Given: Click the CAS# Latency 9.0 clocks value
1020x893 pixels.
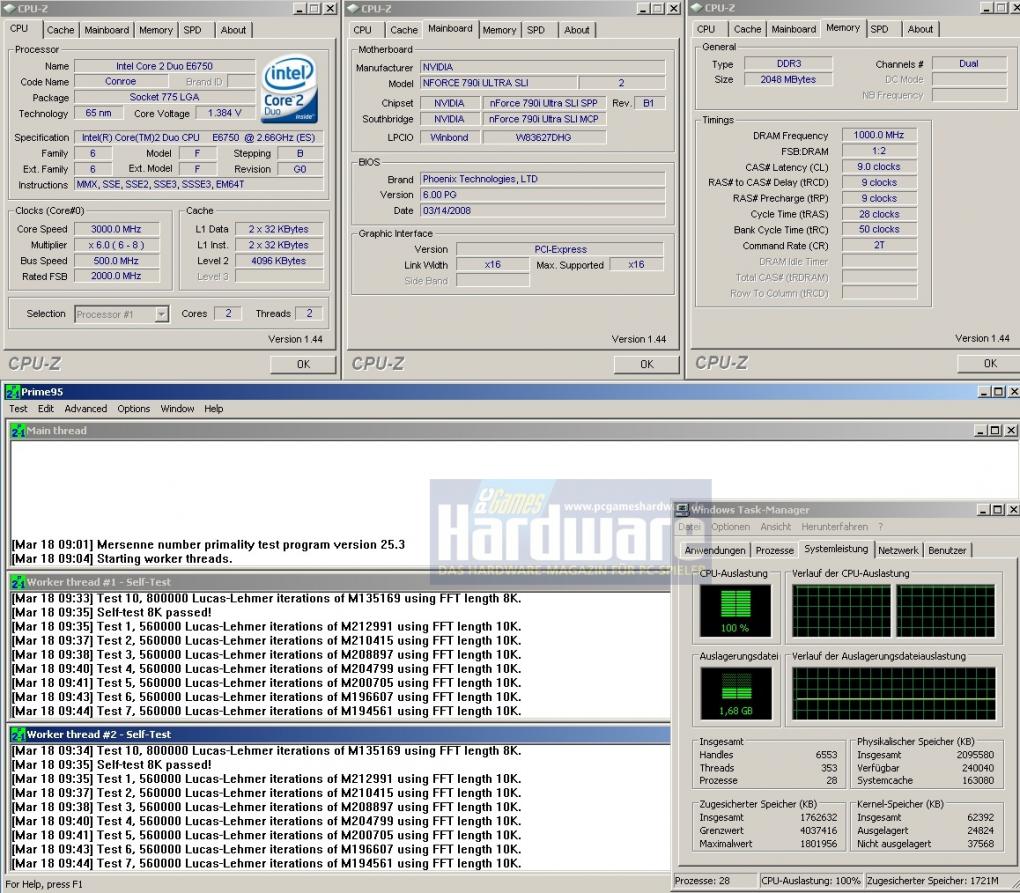Looking at the screenshot, I should point(879,167).
